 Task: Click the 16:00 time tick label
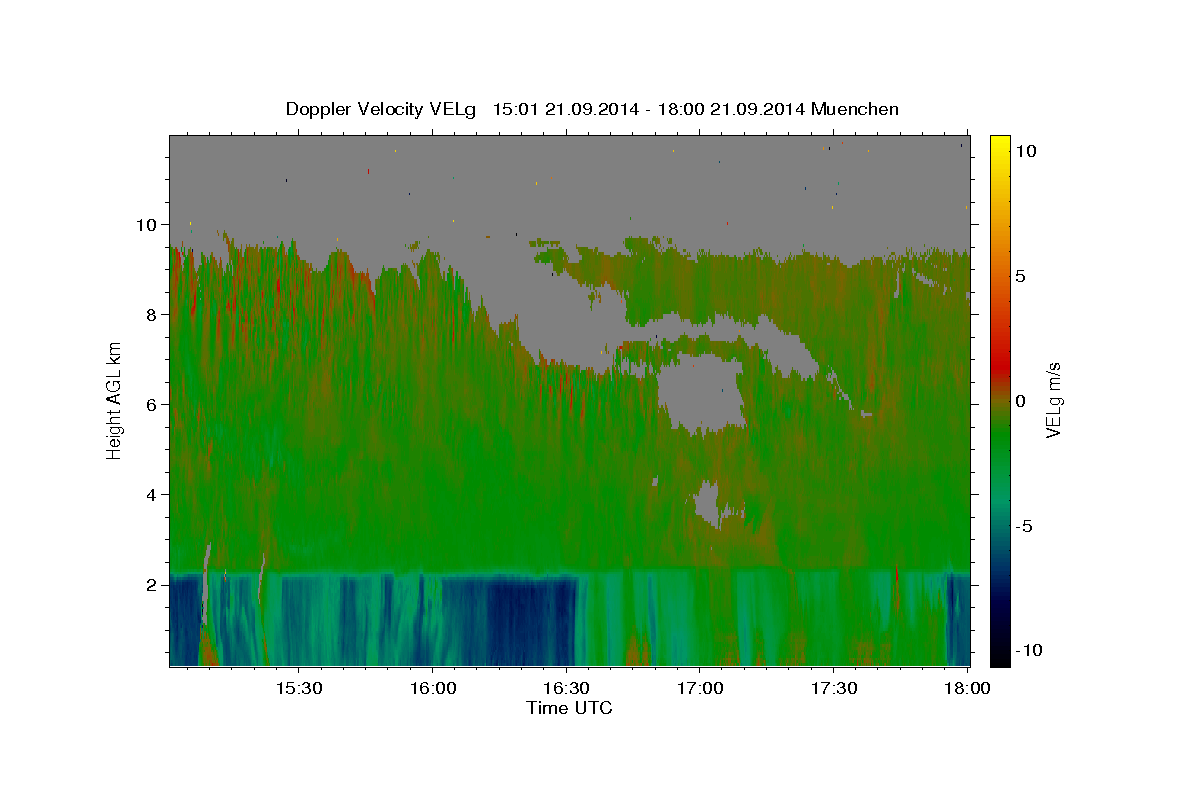(x=433, y=688)
